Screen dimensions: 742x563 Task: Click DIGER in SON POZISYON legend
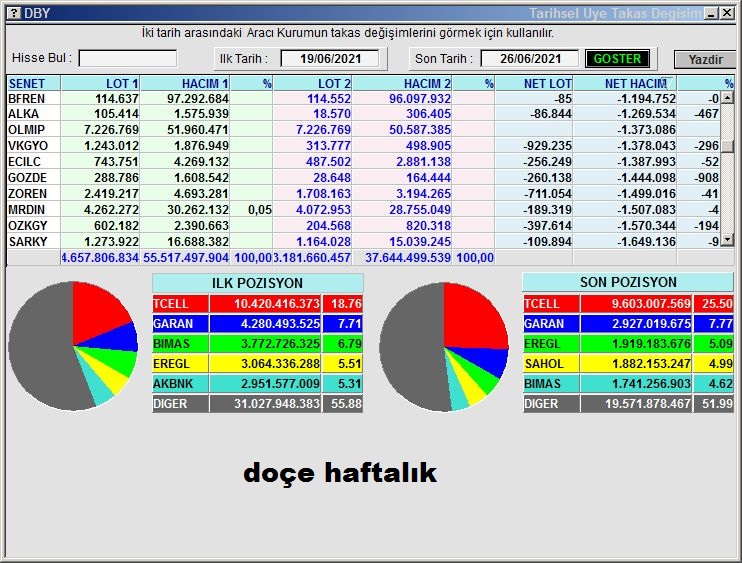[x=628, y=404]
